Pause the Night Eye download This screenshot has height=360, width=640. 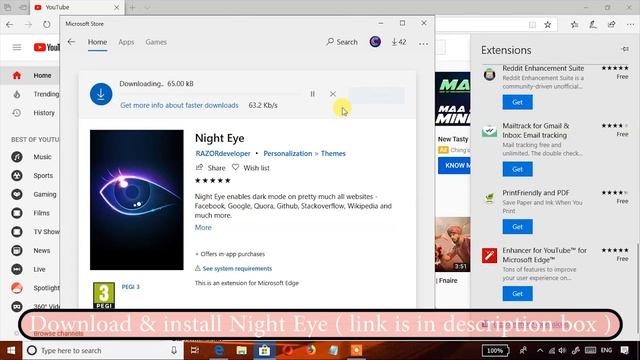pyautogui.click(x=313, y=94)
